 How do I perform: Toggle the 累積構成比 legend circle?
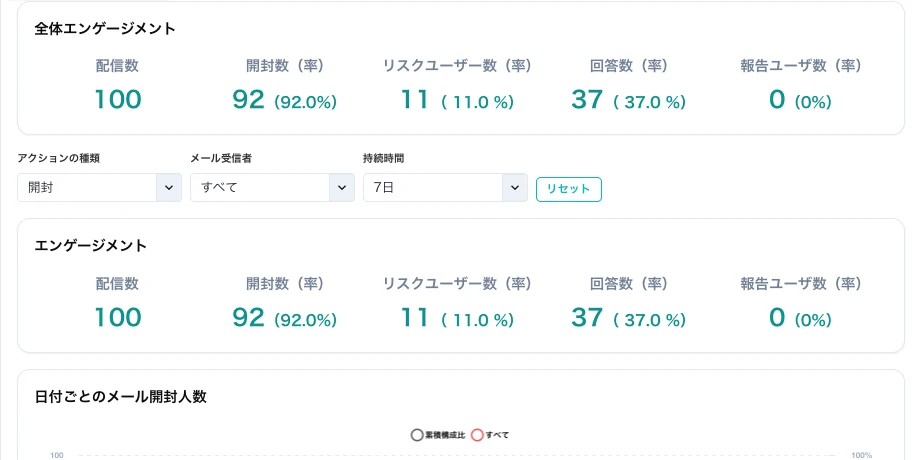pos(417,435)
